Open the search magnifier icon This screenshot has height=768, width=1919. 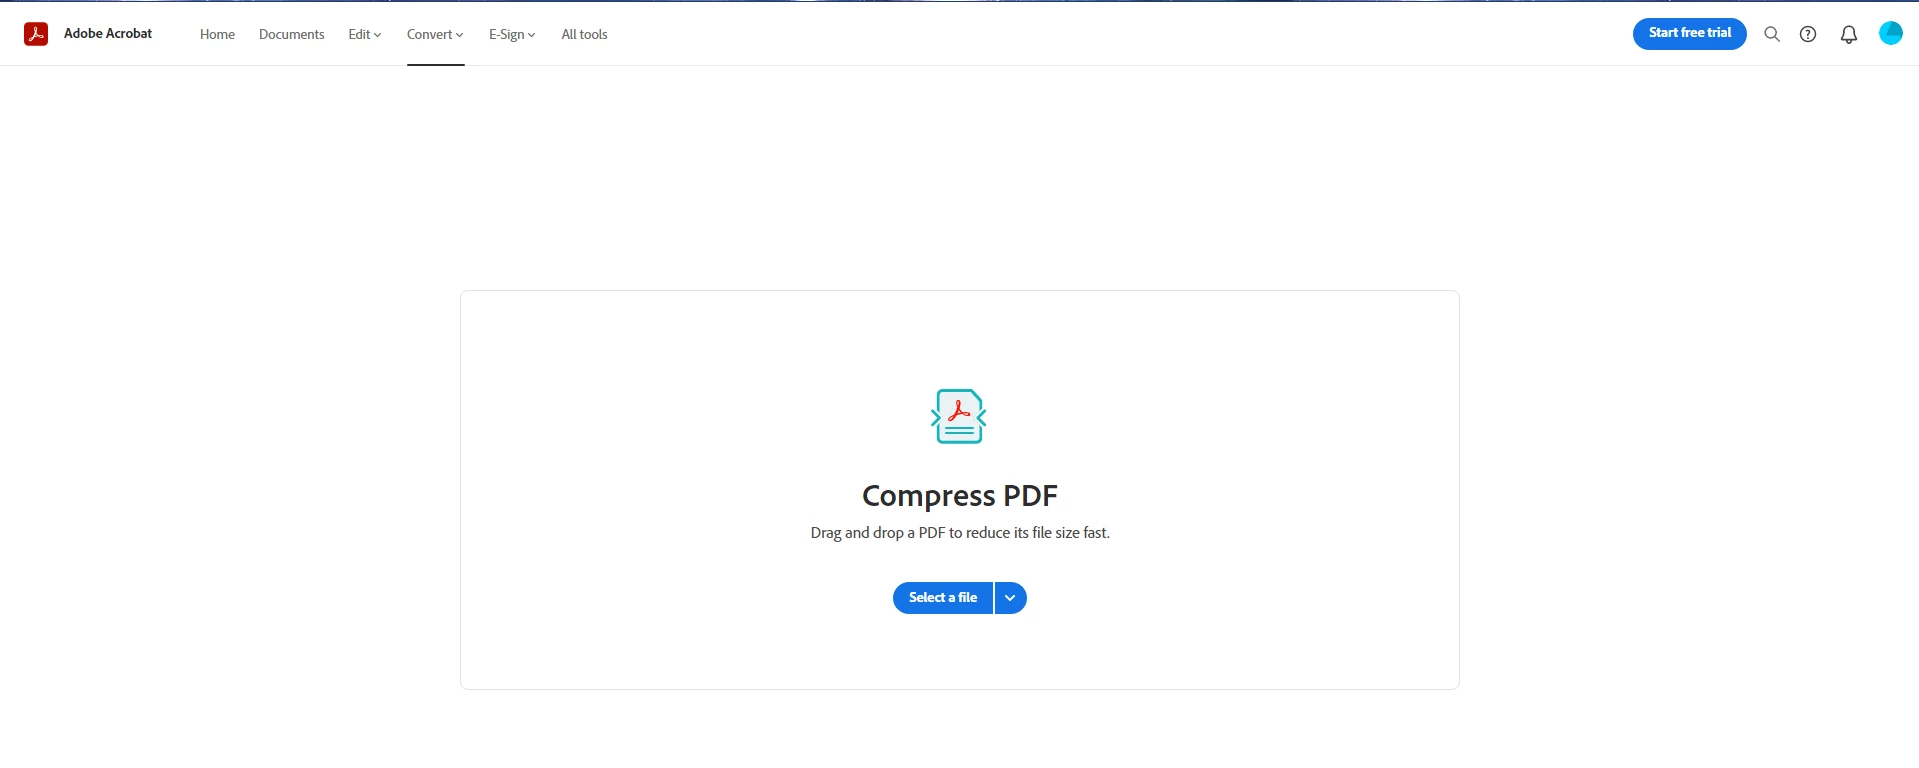pyautogui.click(x=1772, y=34)
